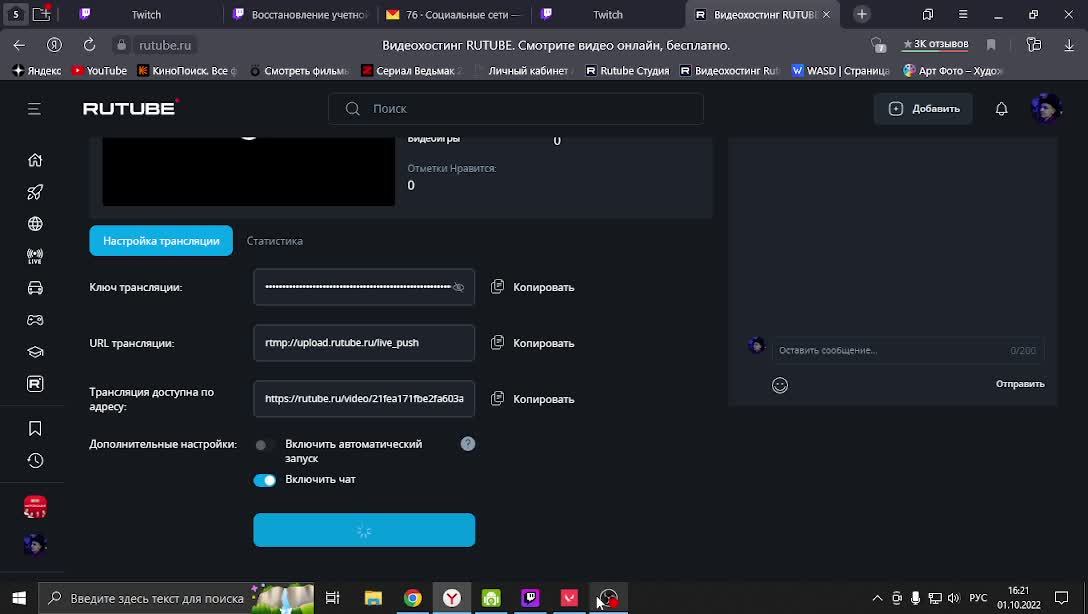Click the Добавить button

923,109
